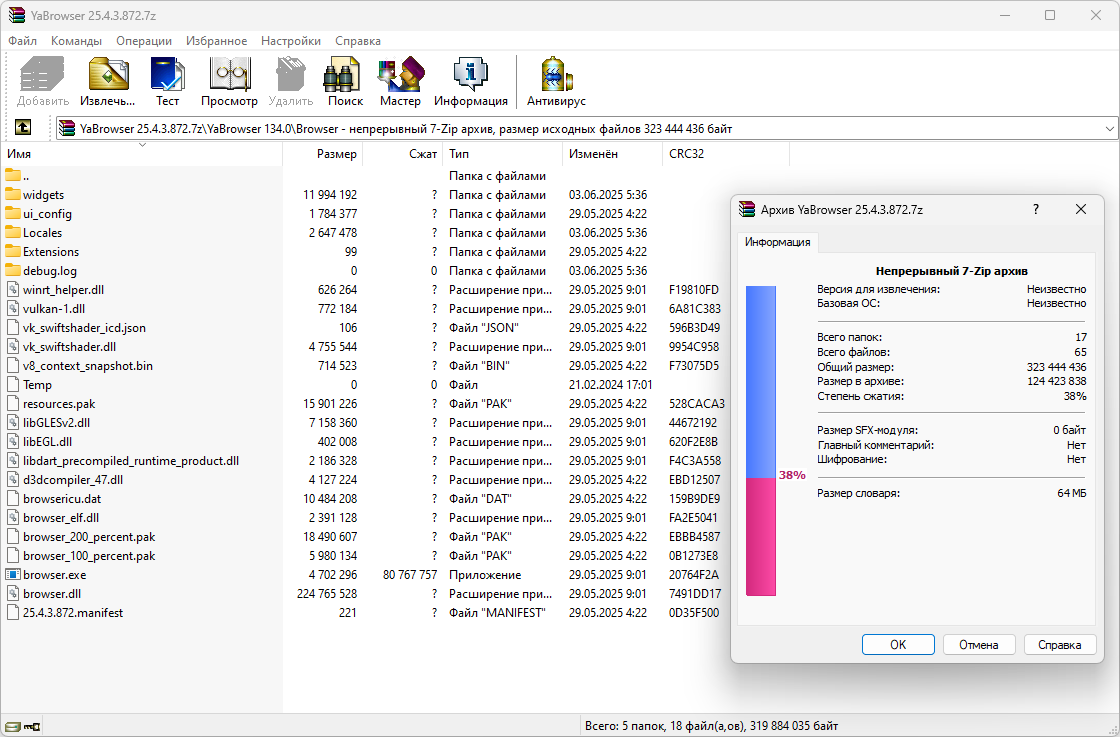The width and height of the screenshot is (1120, 737).
Task: Click the Справка button in the dialog
Action: (x=1059, y=645)
